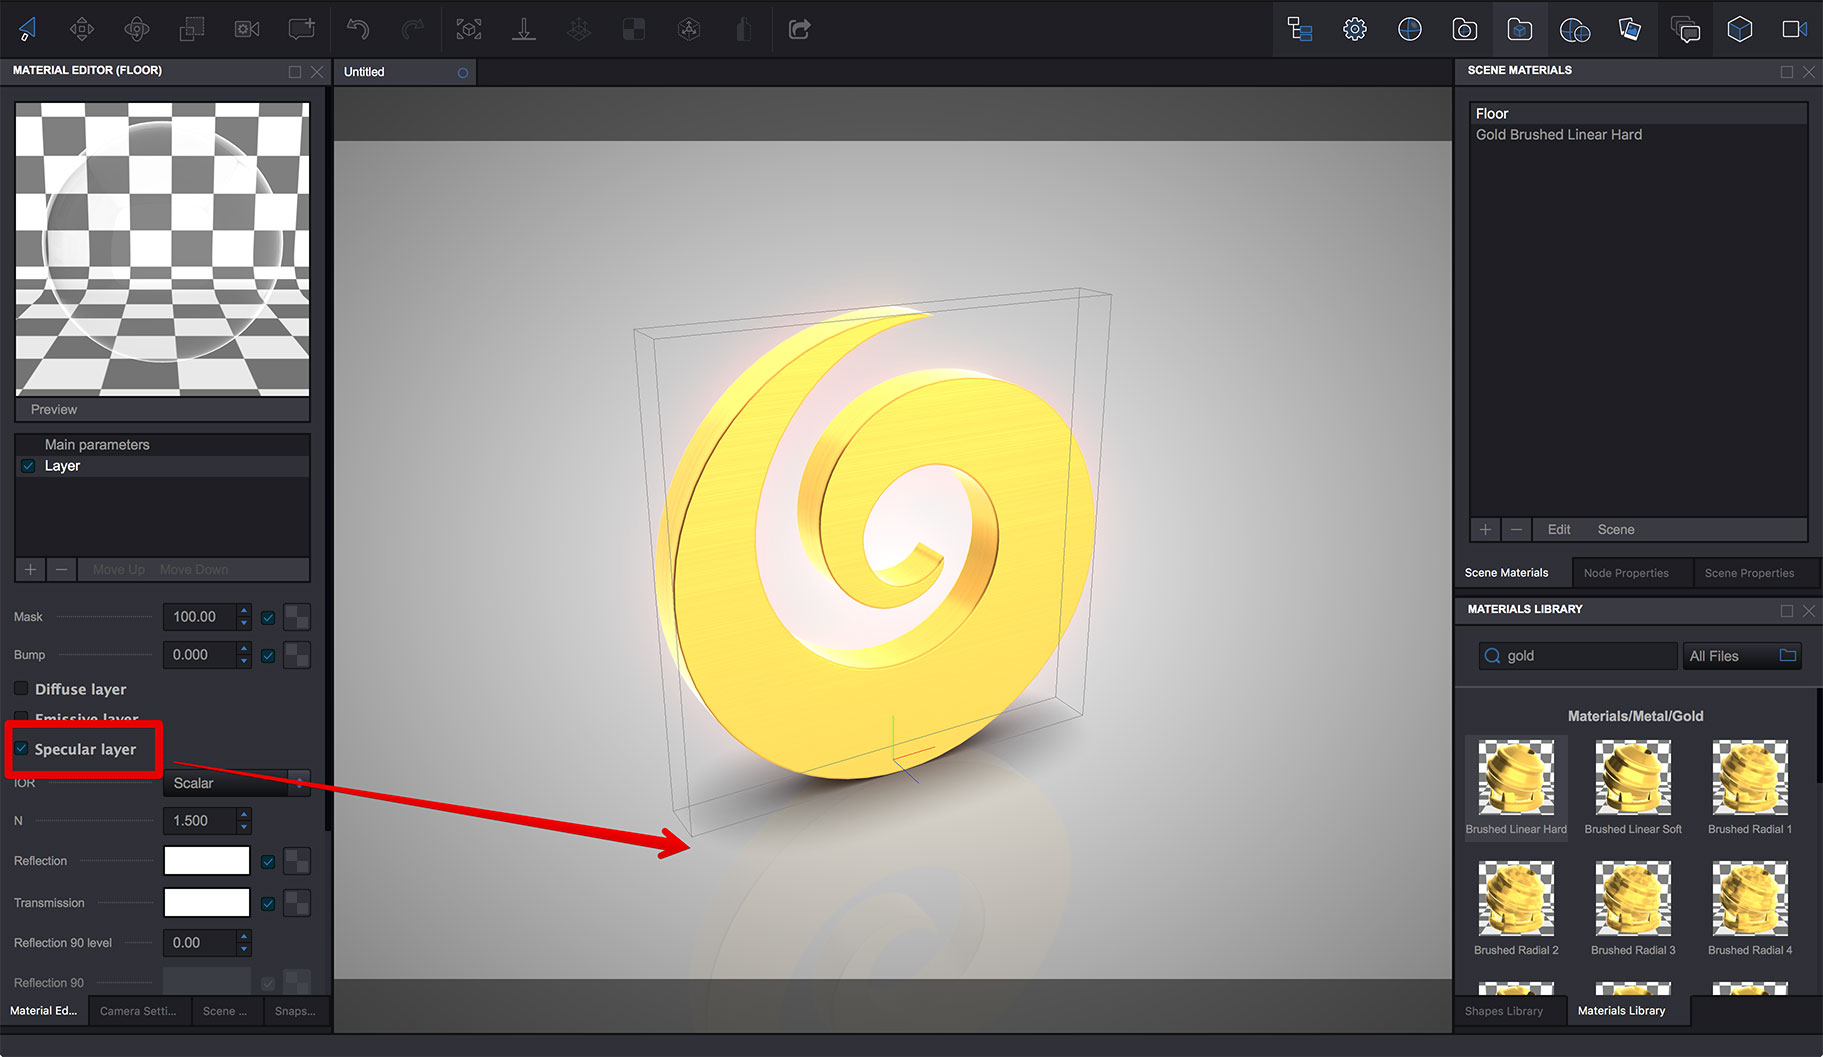Open the scene tree panel
1823x1057 pixels.
pyautogui.click(x=1299, y=29)
